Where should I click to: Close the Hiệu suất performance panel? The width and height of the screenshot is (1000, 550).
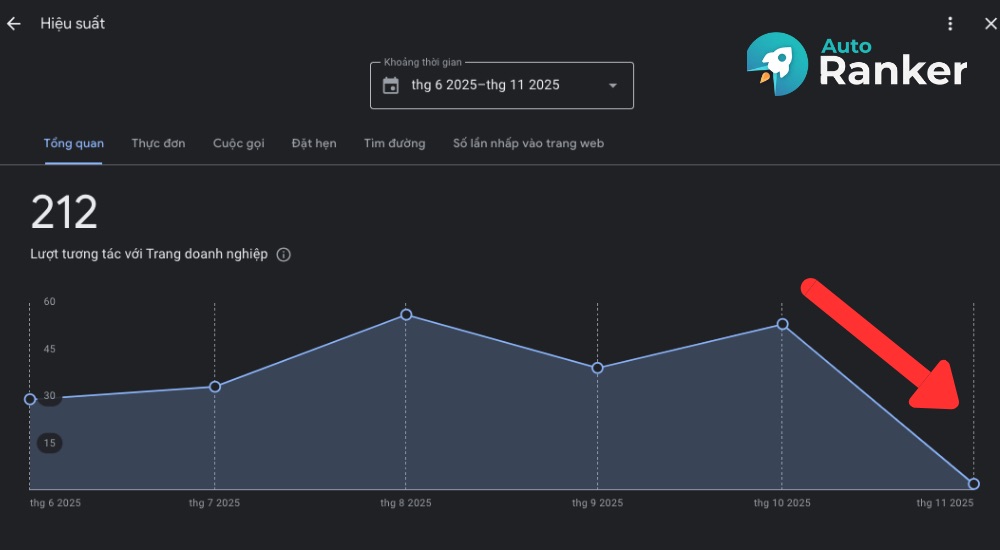pos(990,24)
